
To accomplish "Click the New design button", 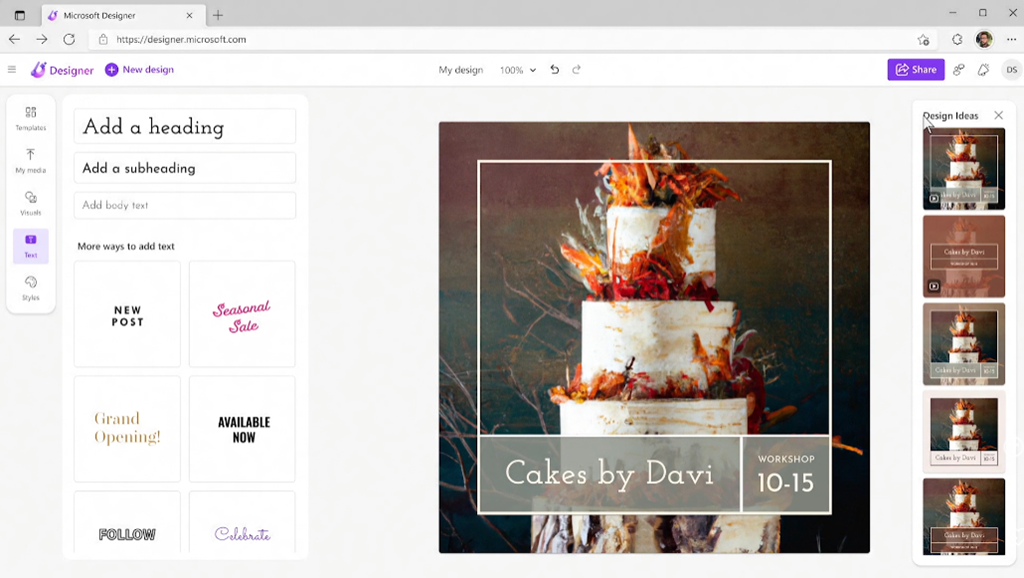I will coord(140,69).
